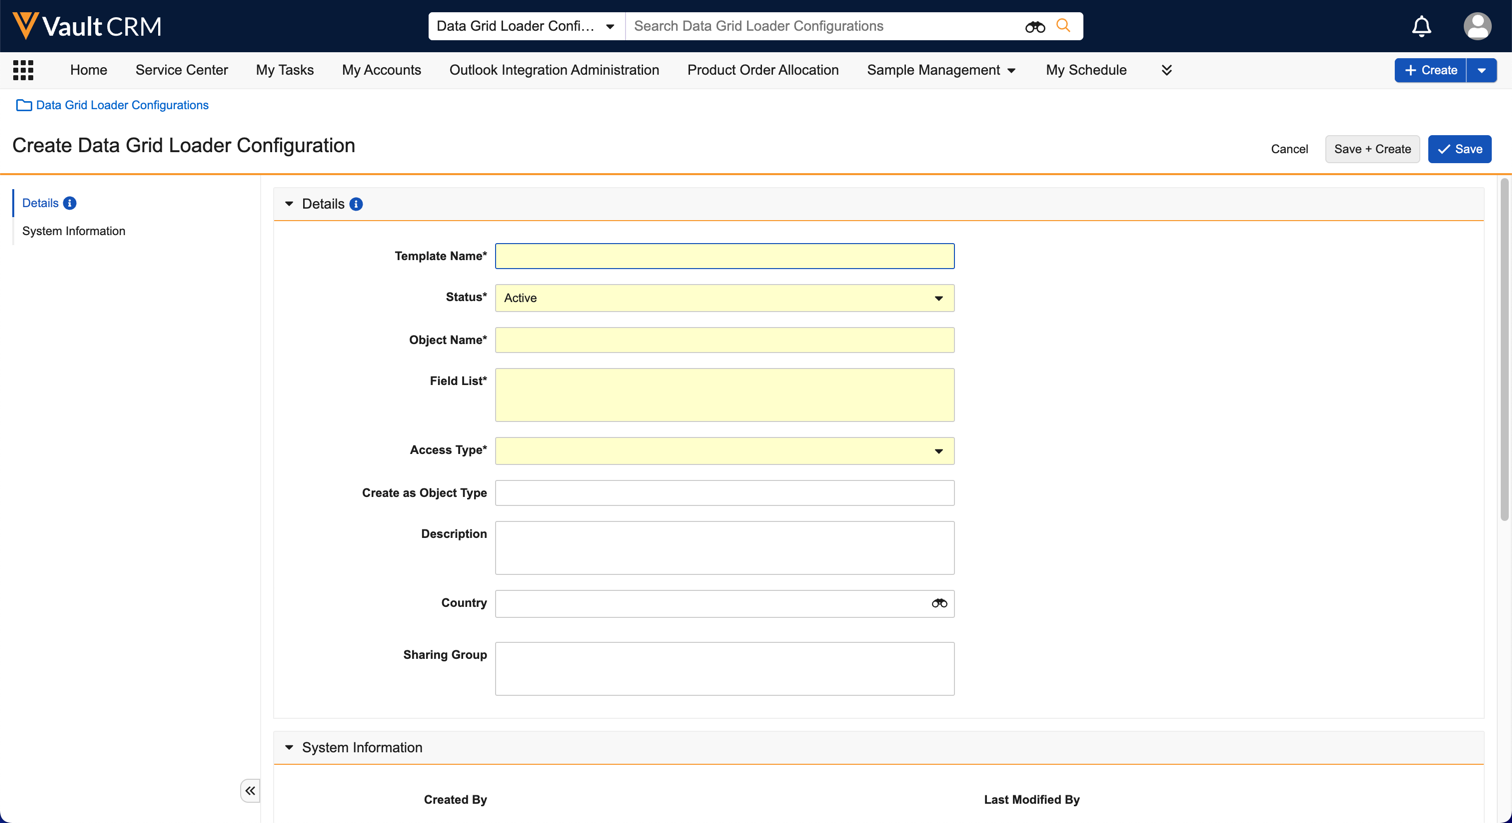
Task: Click the Data Grid Loader Configurations breadcrumb
Action: (122, 105)
